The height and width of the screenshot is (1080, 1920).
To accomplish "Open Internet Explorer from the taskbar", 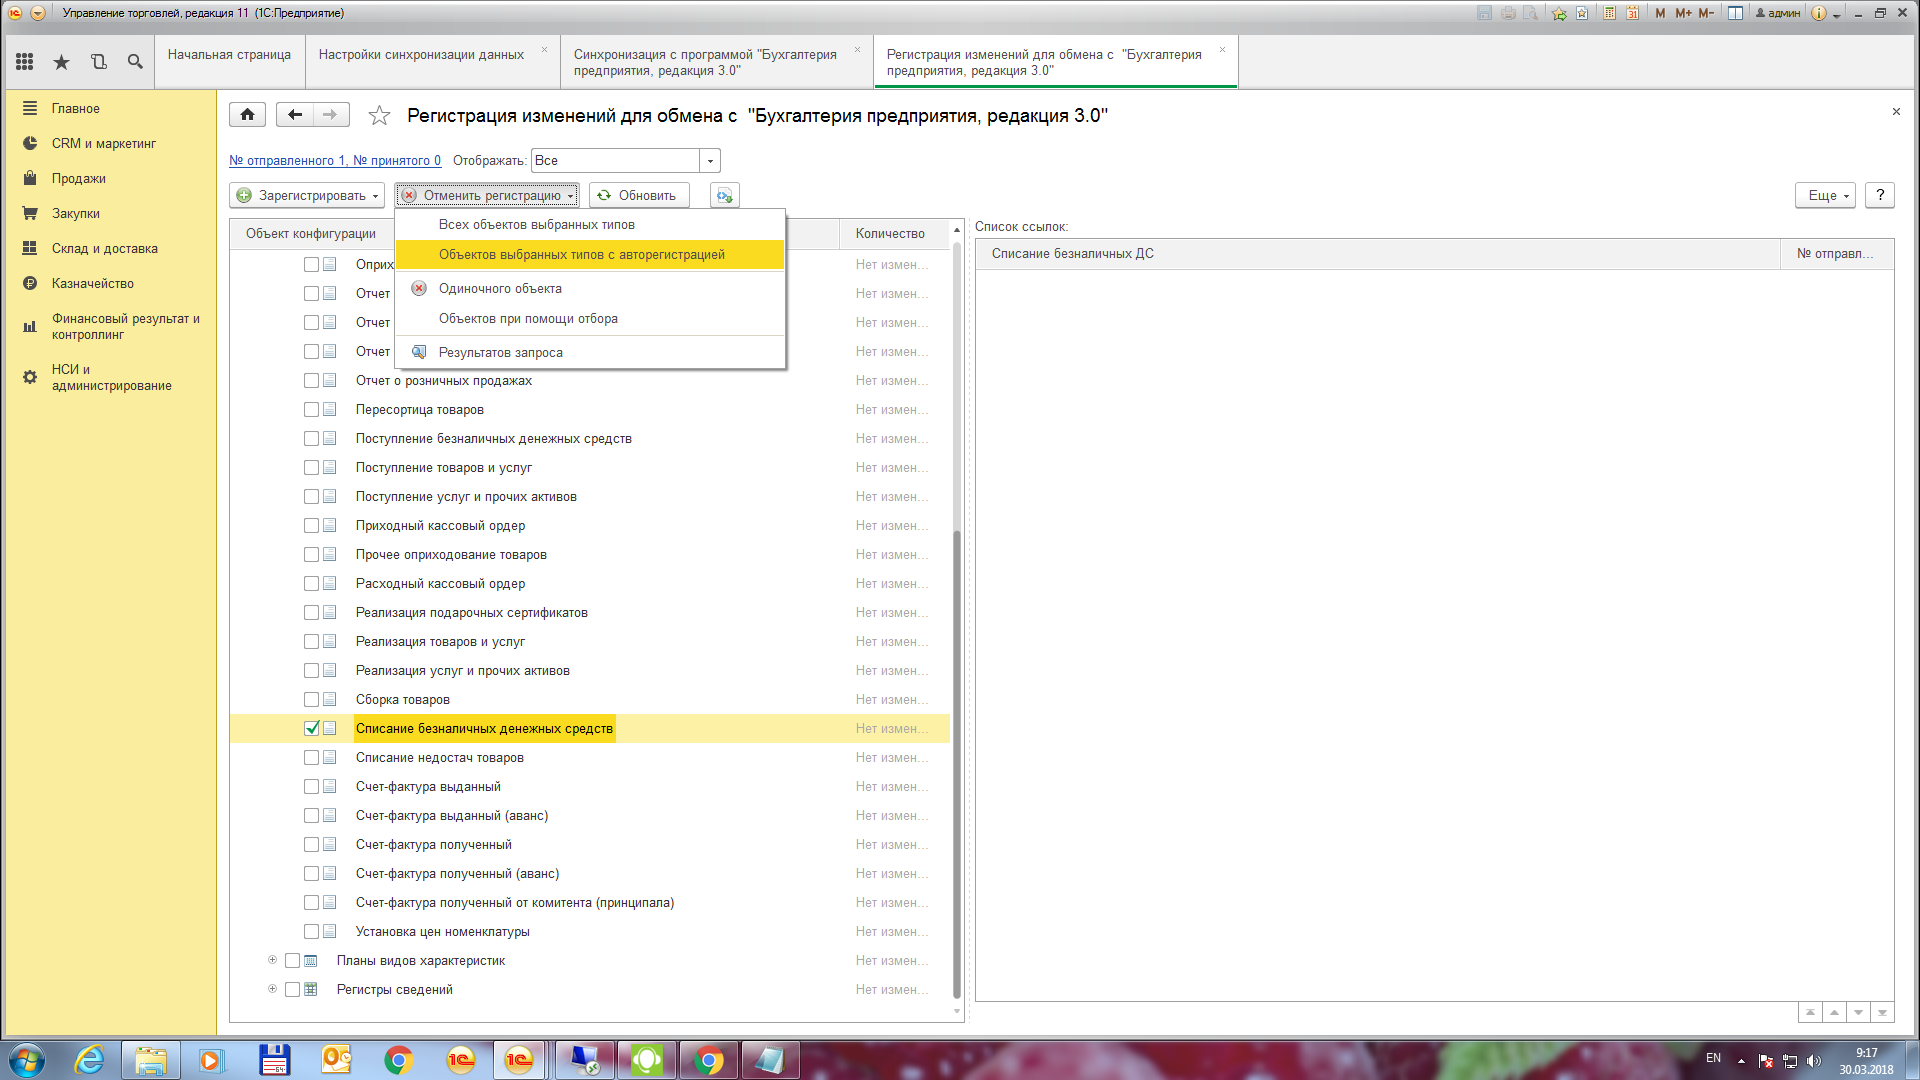I will pos(90,1060).
